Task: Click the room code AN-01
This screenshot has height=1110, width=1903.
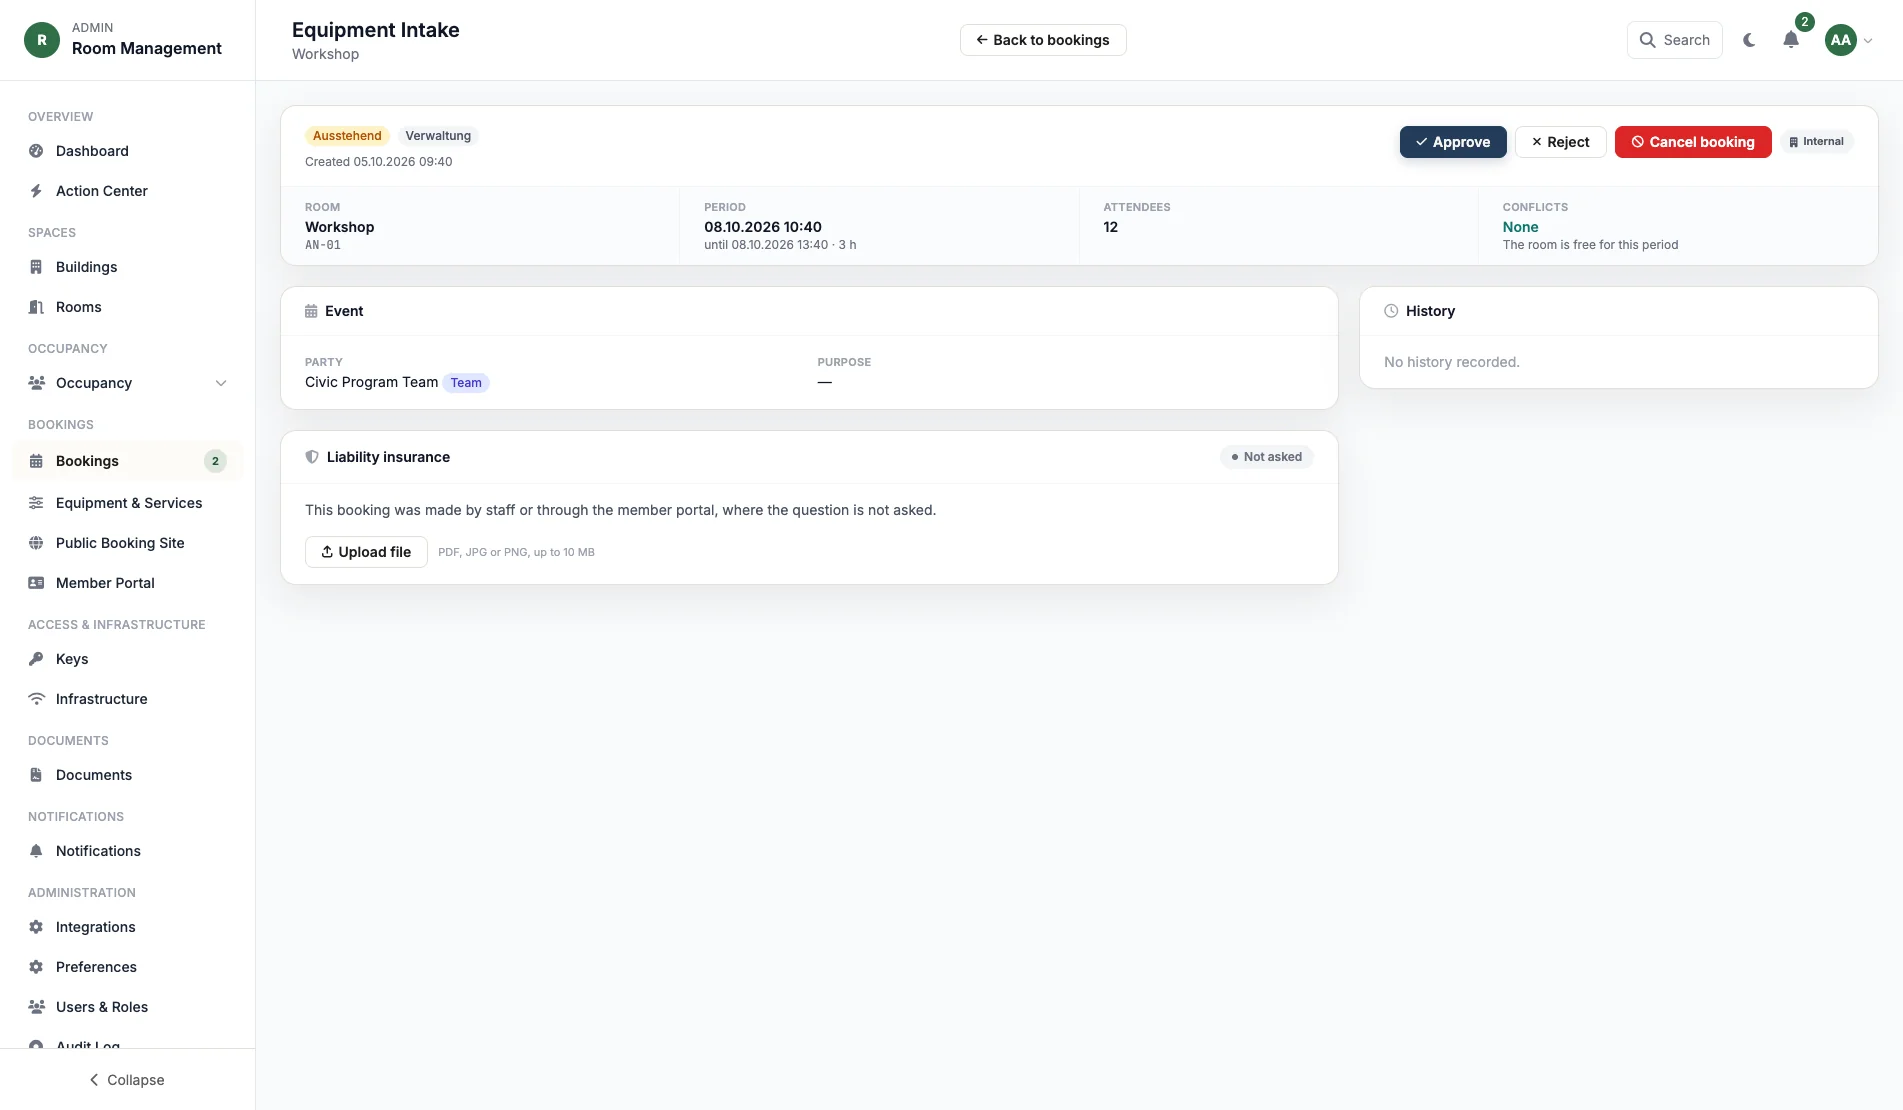Action: click(x=323, y=245)
